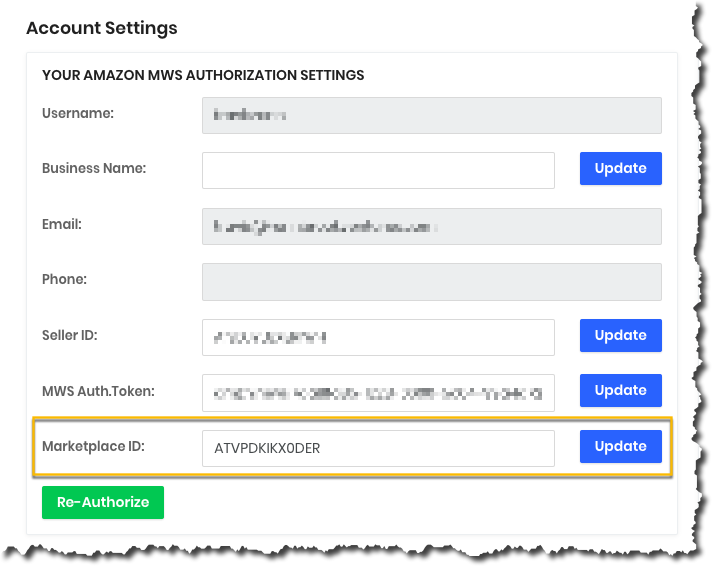The height and width of the screenshot is (566, 713).
Task: Click the Business Name label
Action: (x=94, y=168)
